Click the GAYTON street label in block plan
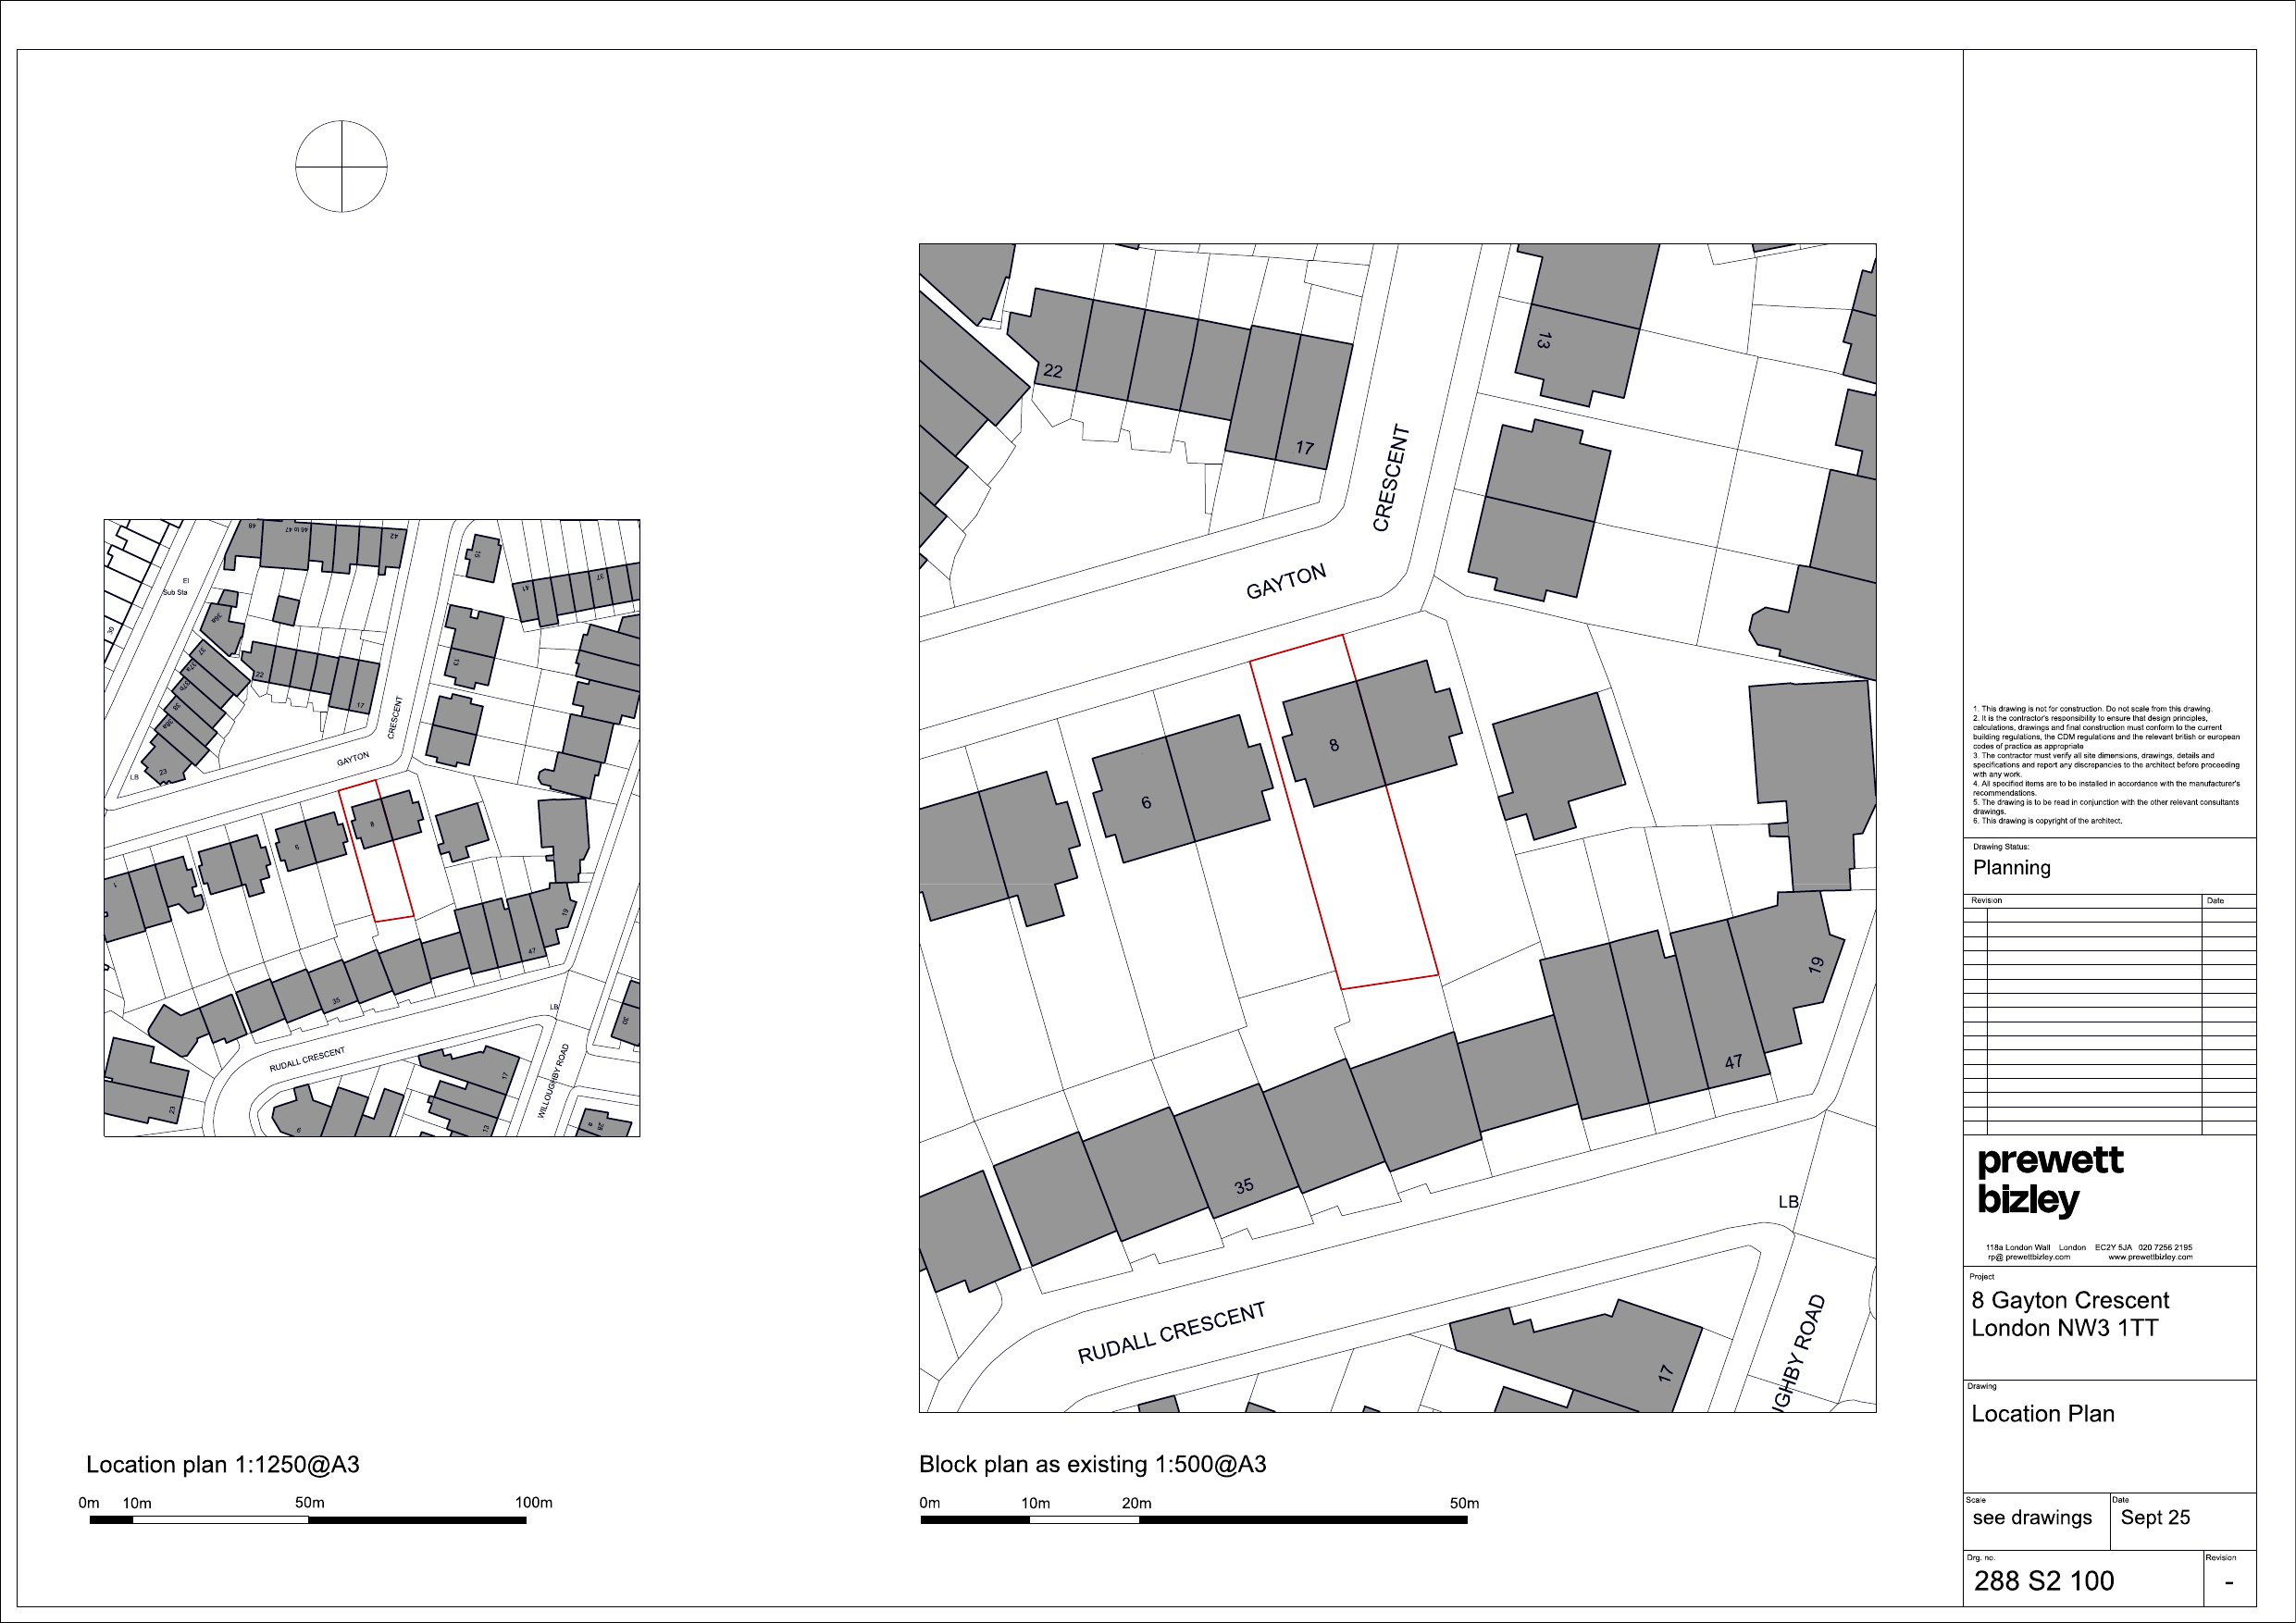The height and width of the screenshot is (1623, 2296). point(1286,581)
